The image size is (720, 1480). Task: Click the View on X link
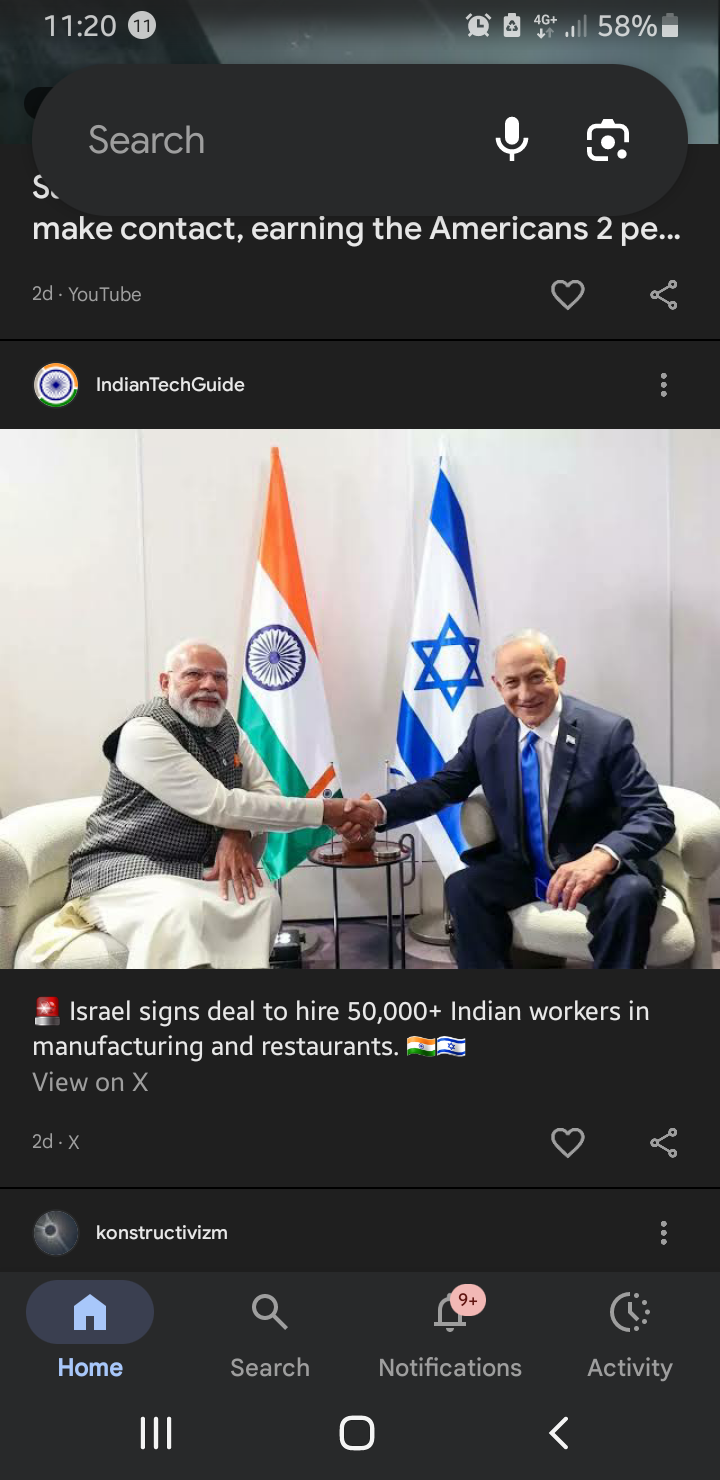90,1082
